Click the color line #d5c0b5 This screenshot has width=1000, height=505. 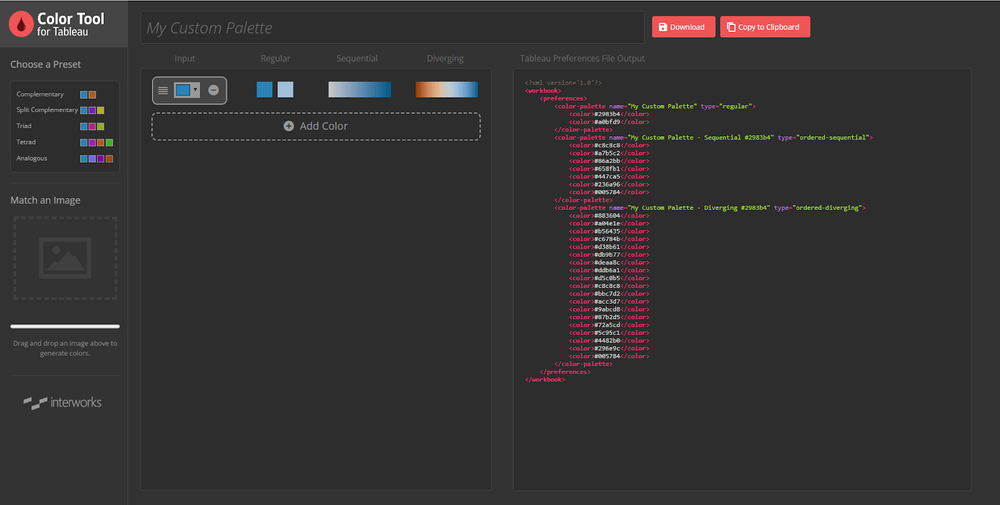[609, 278]
